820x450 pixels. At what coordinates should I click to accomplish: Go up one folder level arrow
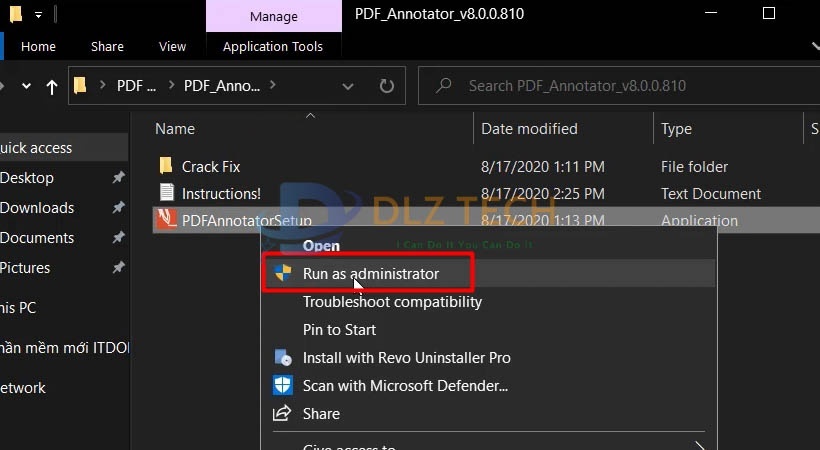[x=51, y=87]
